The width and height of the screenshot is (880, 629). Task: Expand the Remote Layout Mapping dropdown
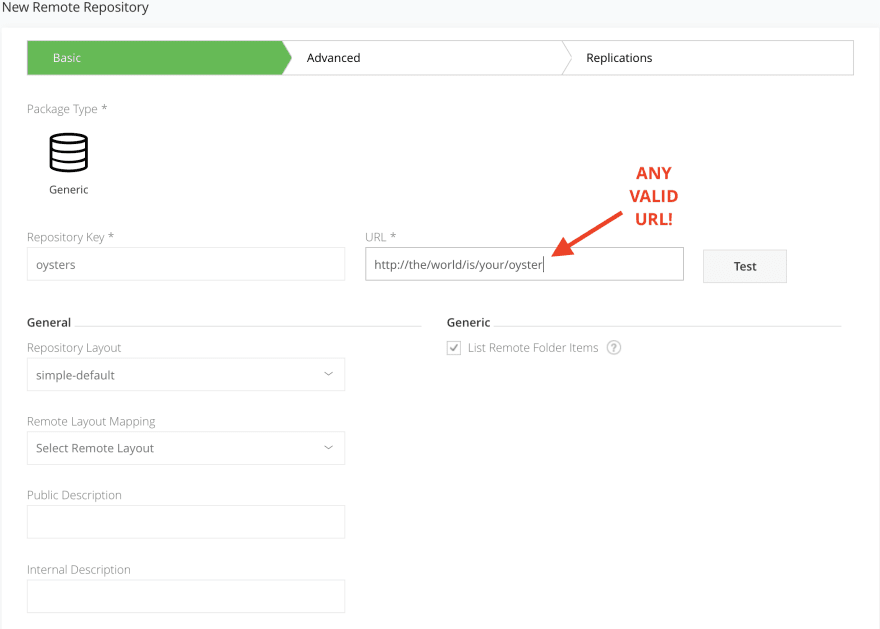185,448
